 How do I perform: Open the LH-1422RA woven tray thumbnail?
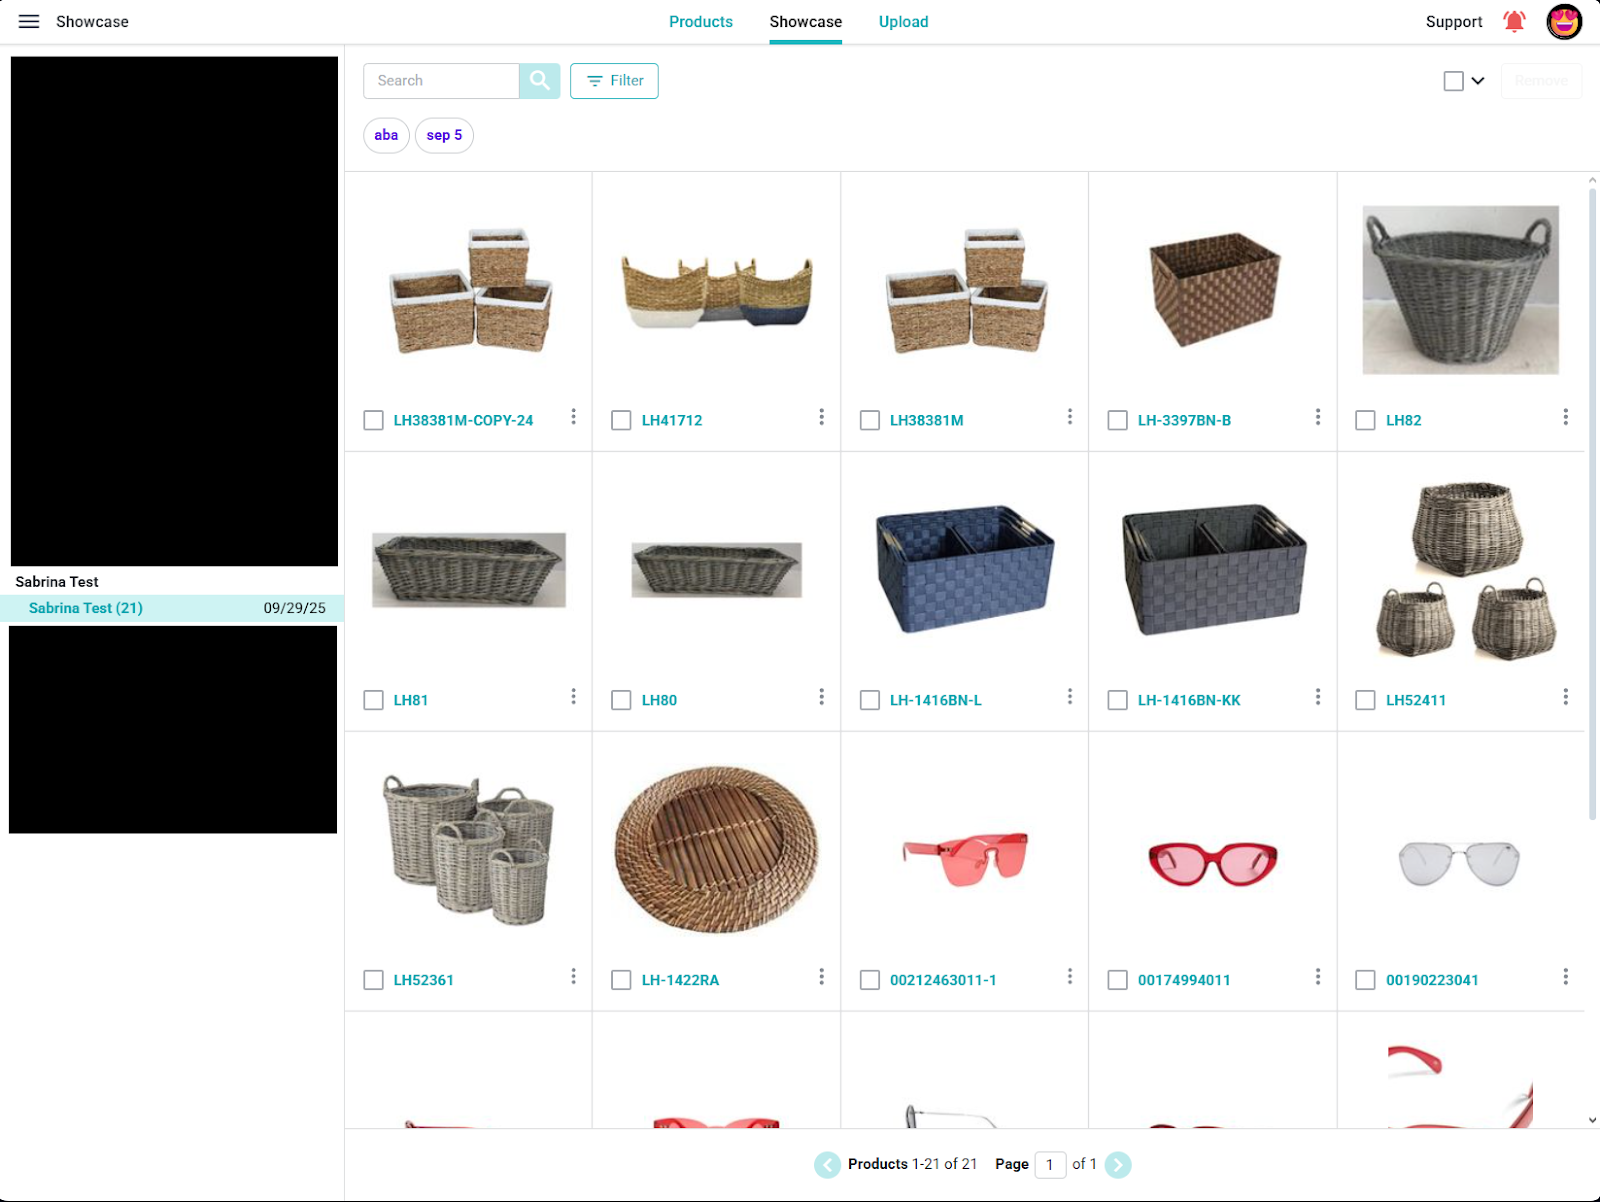click(x=716, y=850)
